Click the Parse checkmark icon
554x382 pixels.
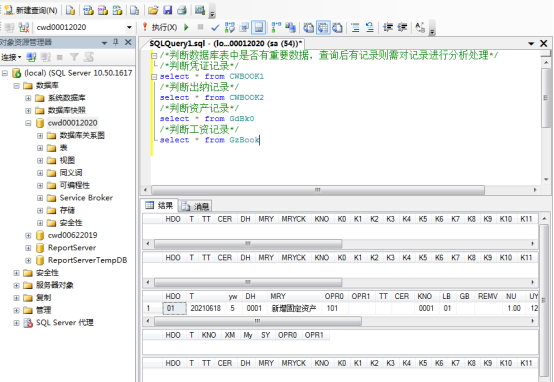pos(215,27)
